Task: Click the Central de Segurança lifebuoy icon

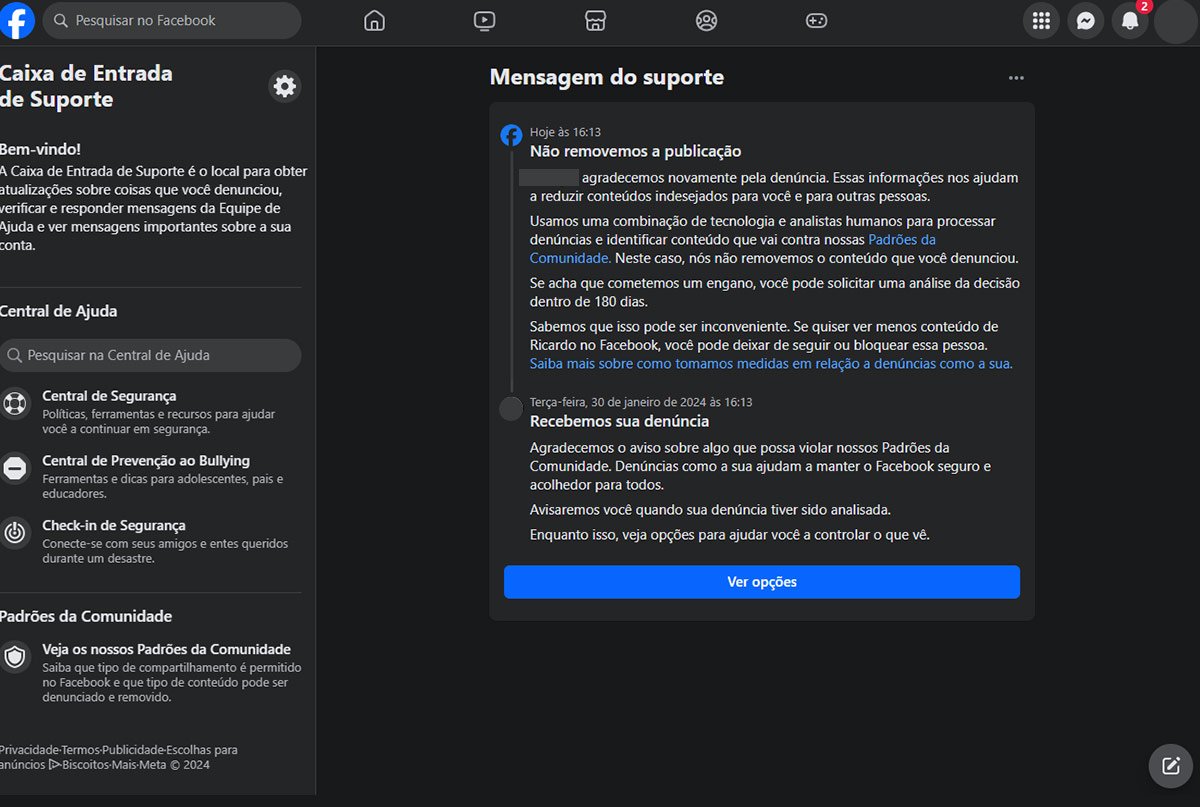Action: click(x=15, y=404)
